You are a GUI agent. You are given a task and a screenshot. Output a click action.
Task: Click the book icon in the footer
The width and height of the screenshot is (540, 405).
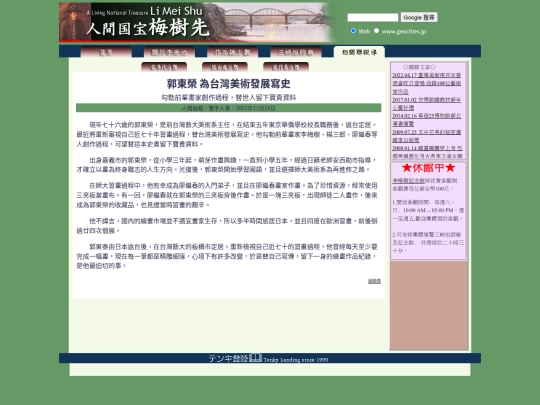pyautogui.click(x=255, y=357)
